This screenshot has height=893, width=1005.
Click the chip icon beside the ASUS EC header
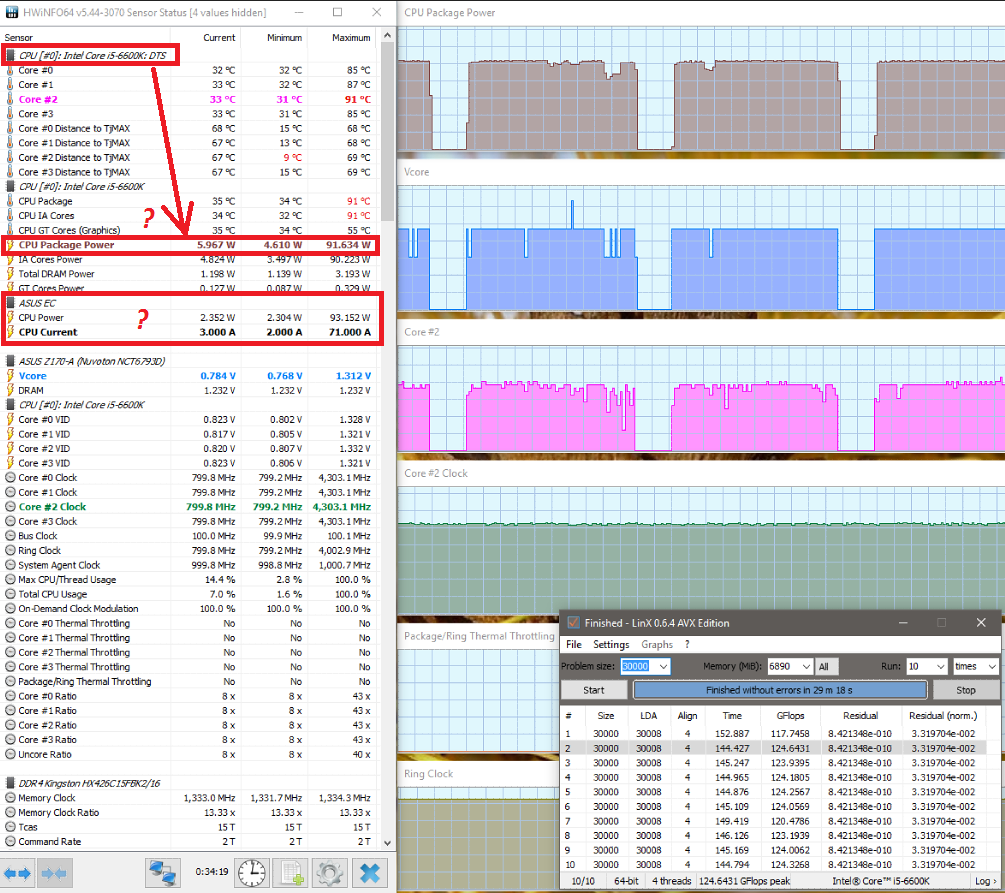(10, 303)
